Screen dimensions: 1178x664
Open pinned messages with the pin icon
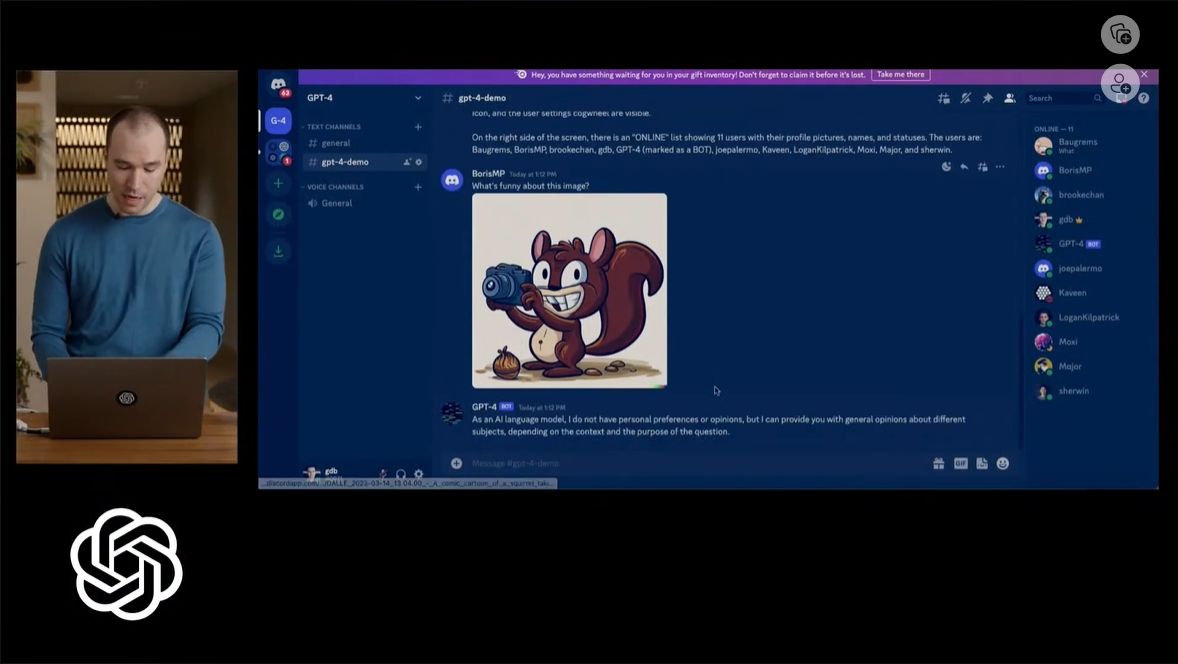pos(987,98)
